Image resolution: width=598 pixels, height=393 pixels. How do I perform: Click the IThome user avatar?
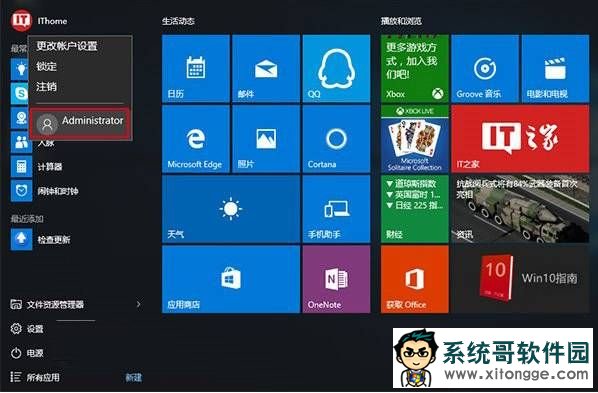(21, 20)
